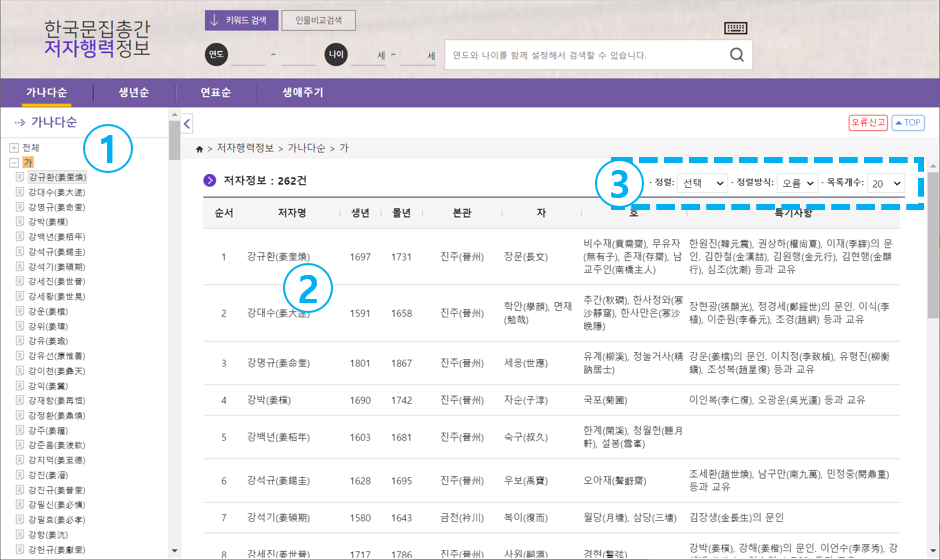
Task: Click the sidebar scrollbar down arrow
Action: point(174,550)
